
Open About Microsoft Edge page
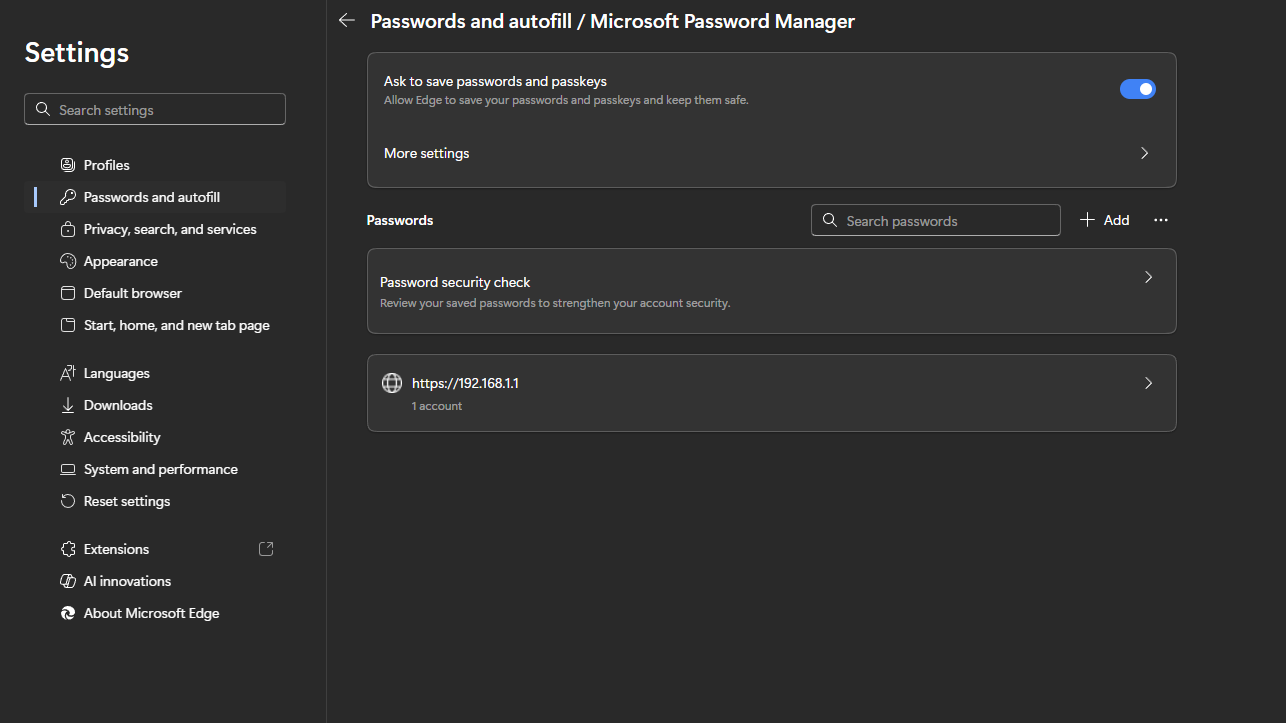155,613
